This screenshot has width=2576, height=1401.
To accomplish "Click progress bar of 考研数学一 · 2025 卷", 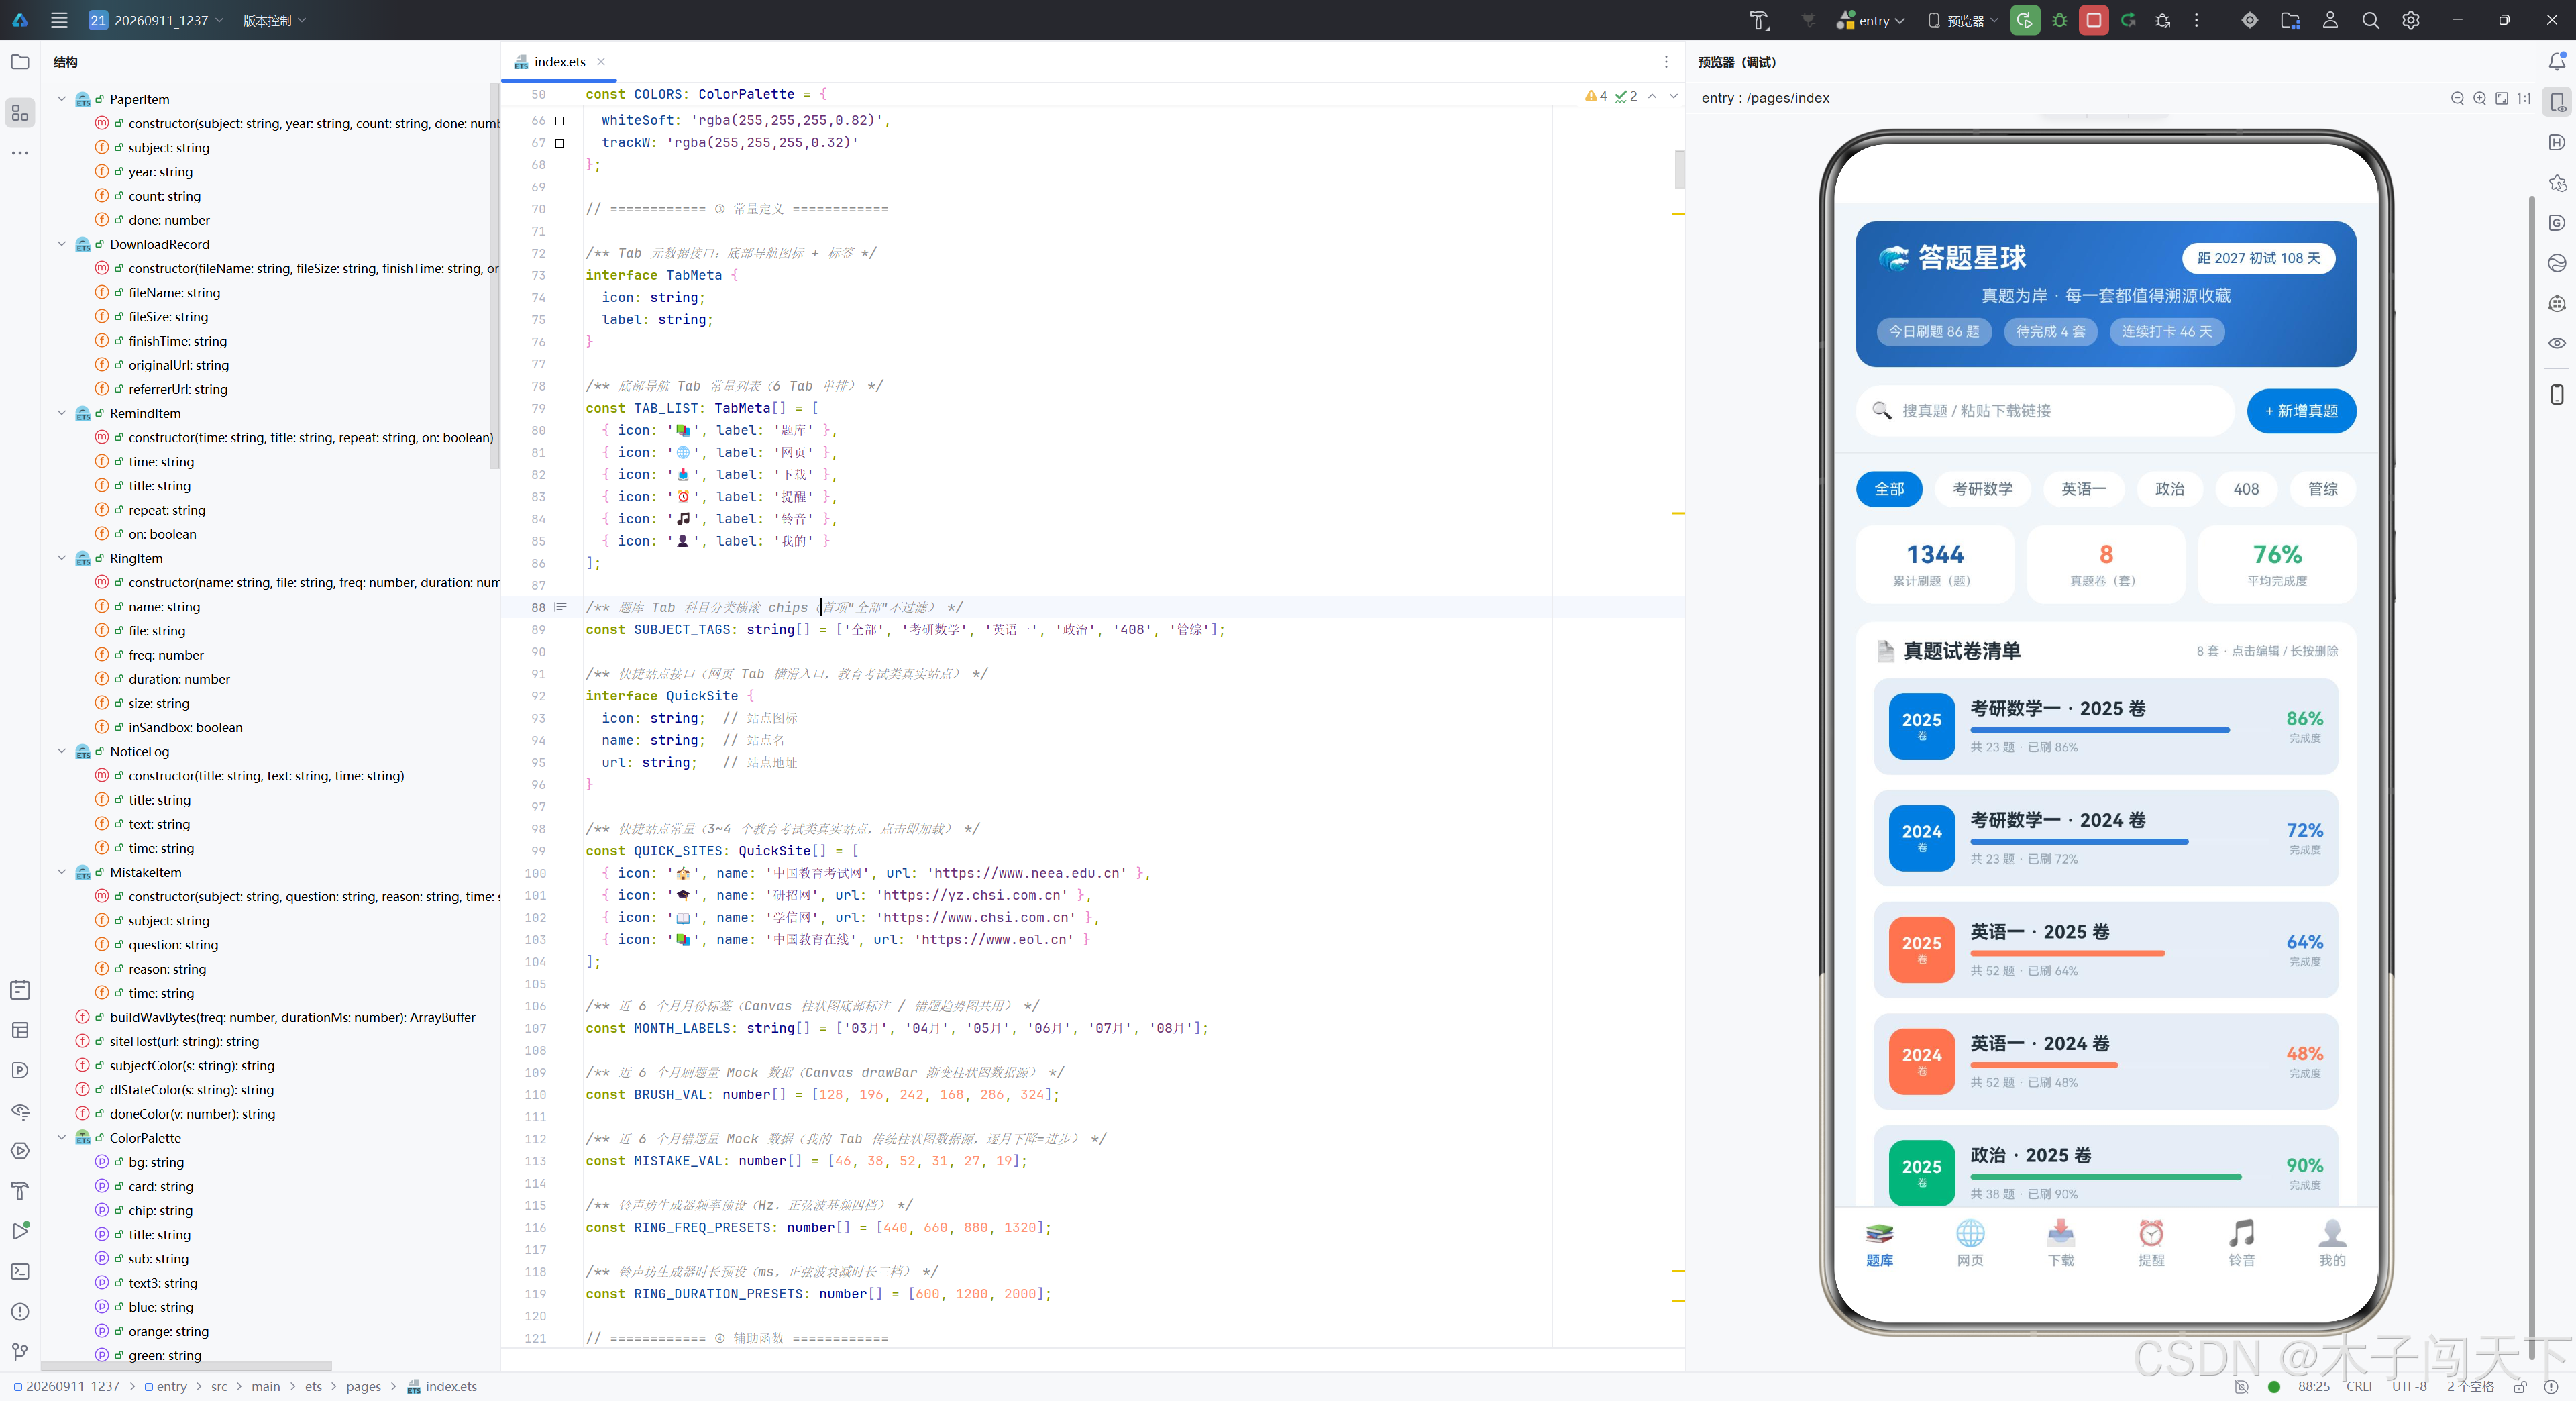I will pyautogui.click(x=2100, y=730).
